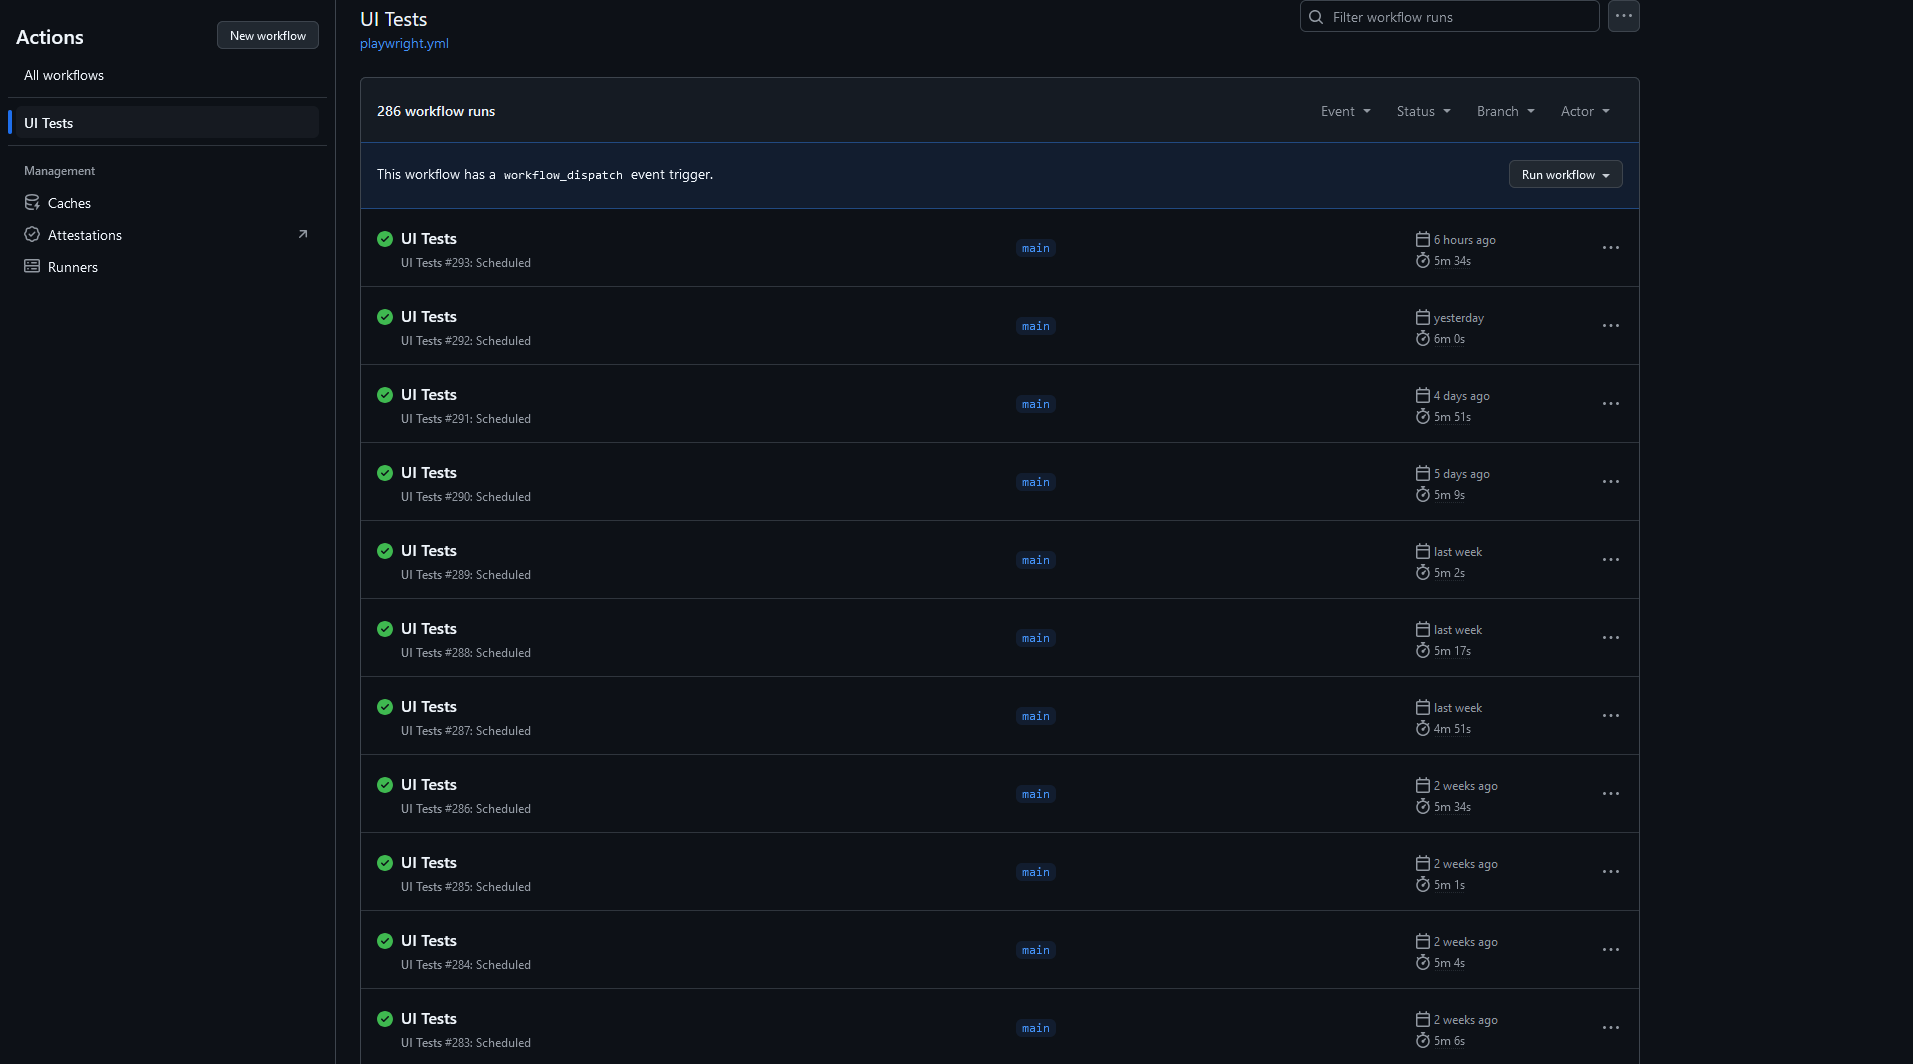Click the three-dot menu beside the filter box
Viewport: 1913px width, 1064px height.
(x=1623, y=17)
